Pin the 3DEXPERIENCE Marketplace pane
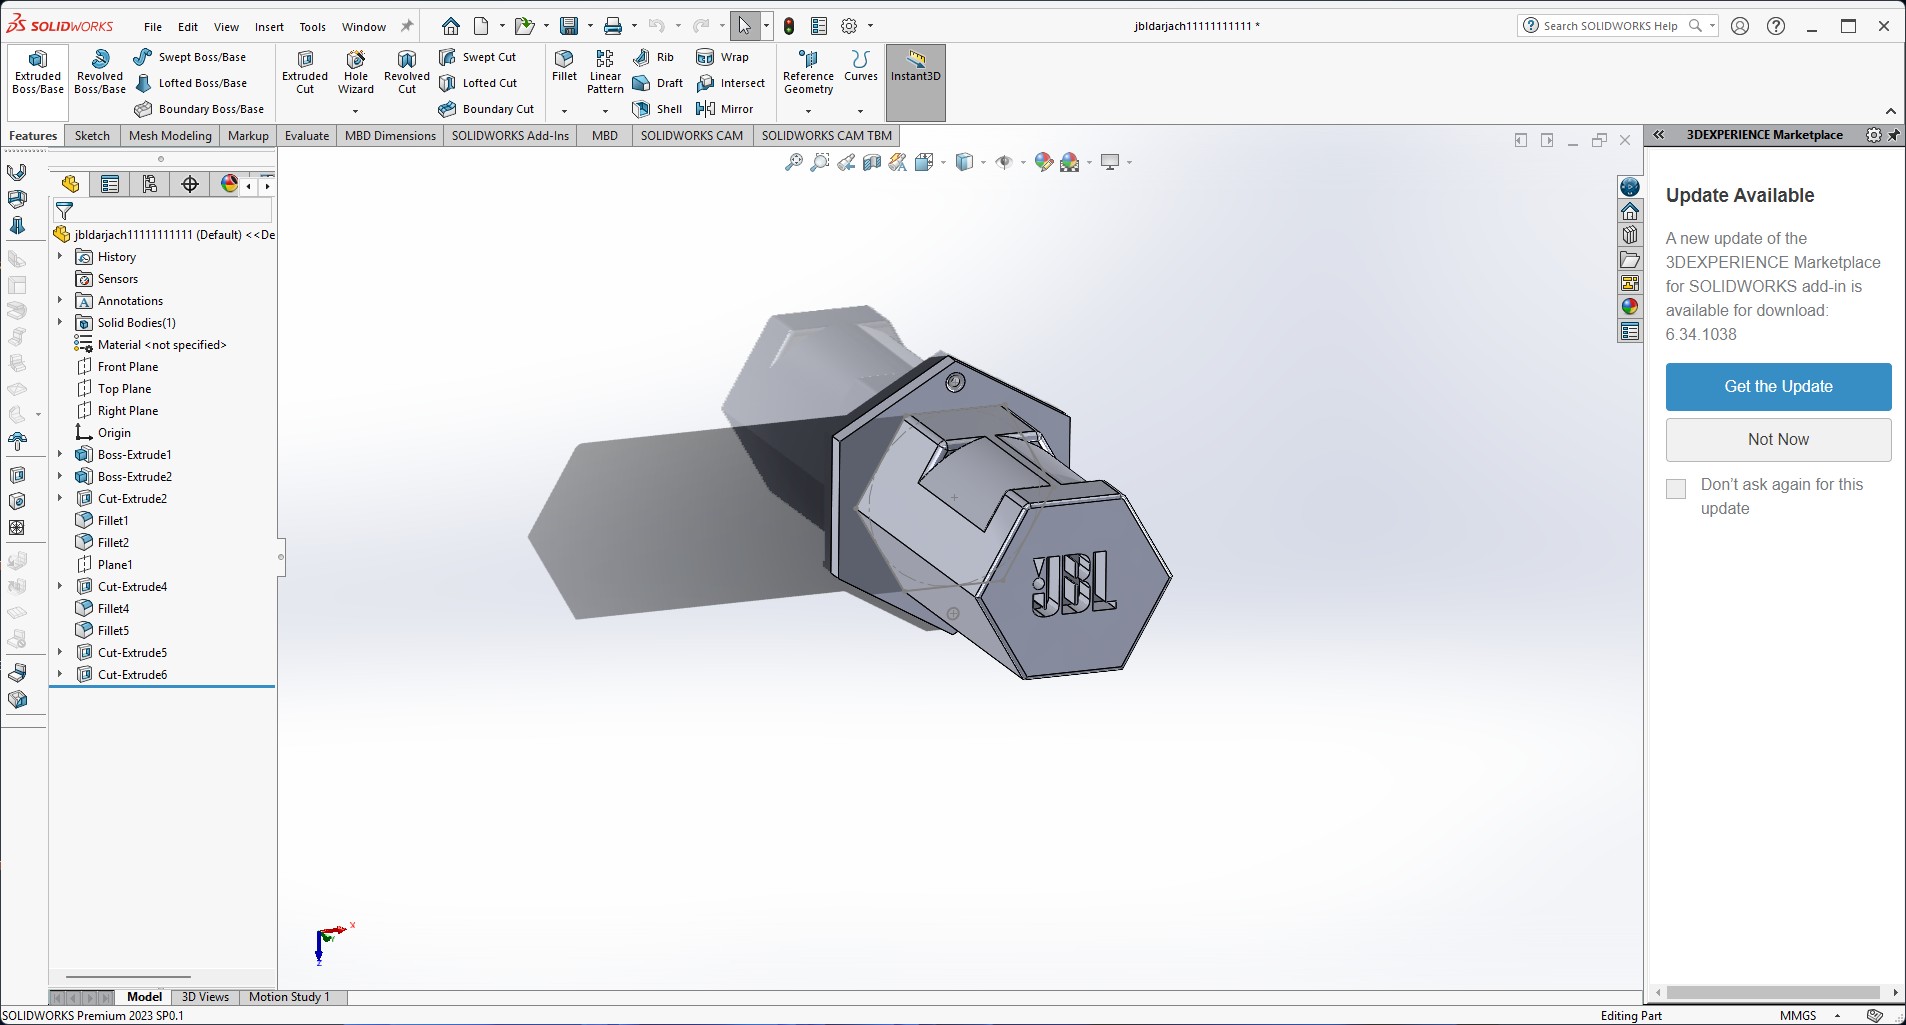 point(1894,135)
